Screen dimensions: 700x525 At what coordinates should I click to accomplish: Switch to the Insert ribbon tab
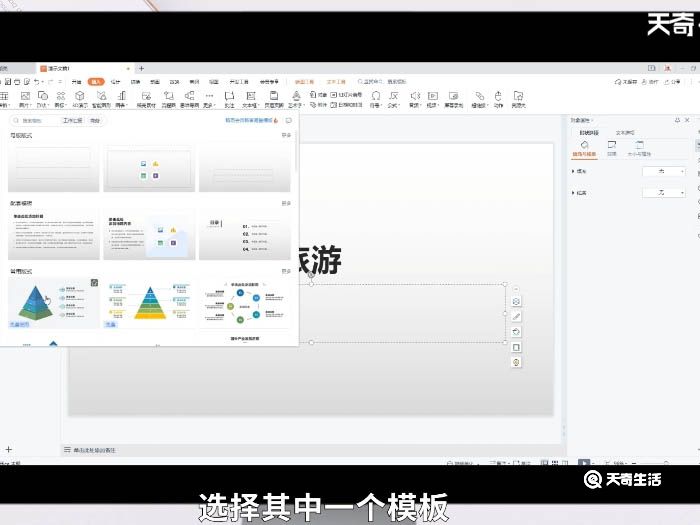tap(96, 82)
